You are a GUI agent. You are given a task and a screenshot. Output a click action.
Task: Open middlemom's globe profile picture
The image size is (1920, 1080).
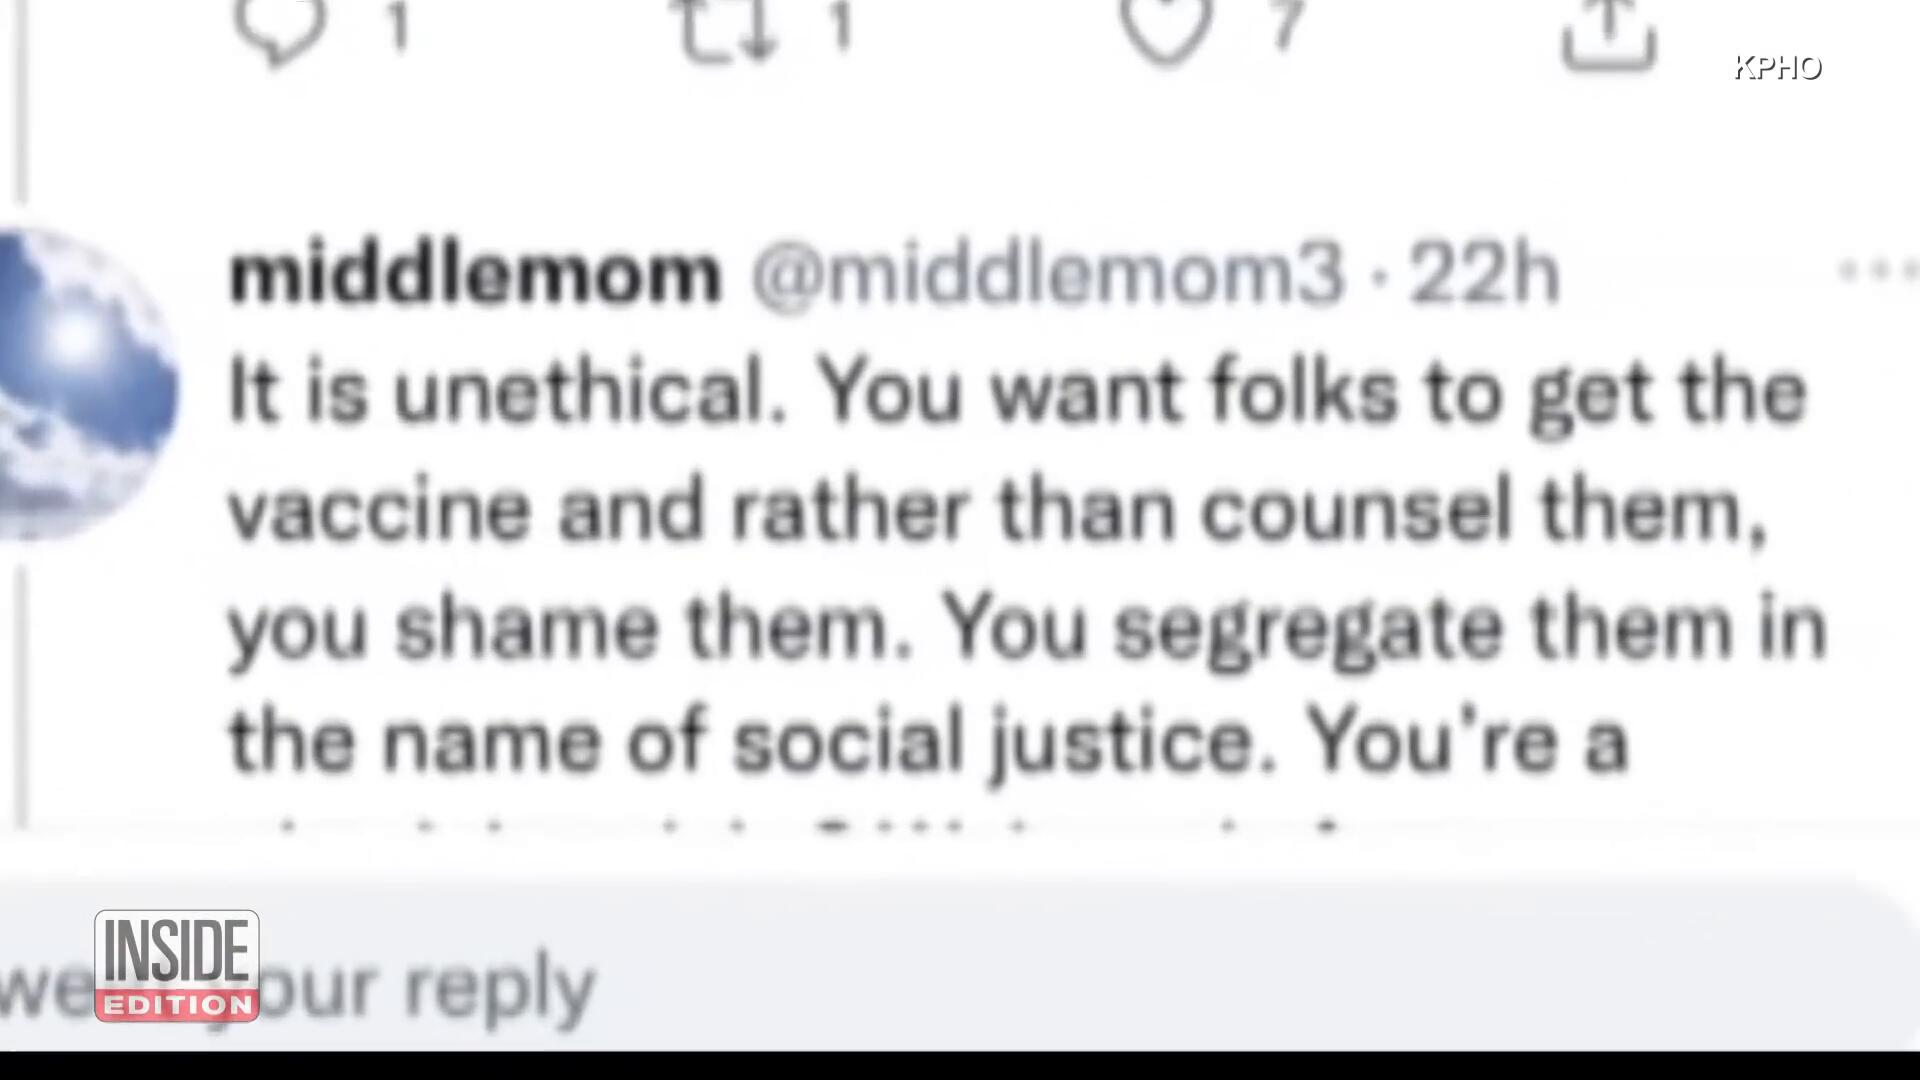85,385
